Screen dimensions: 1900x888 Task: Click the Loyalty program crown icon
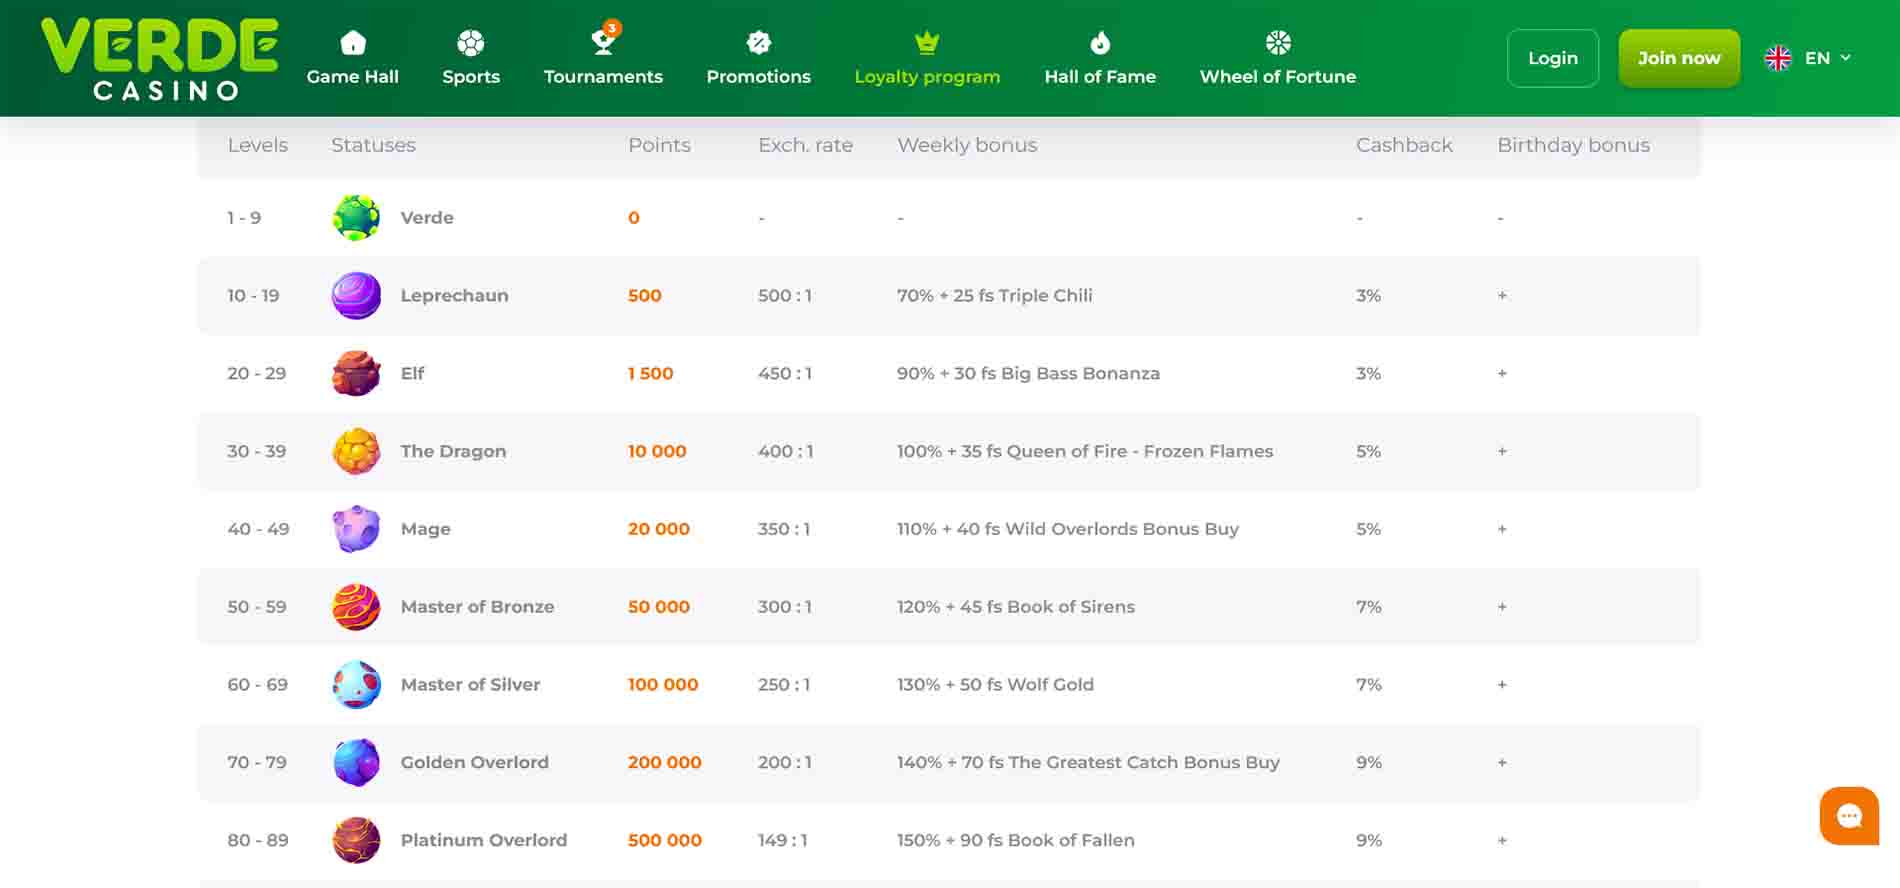coord(927,43)
